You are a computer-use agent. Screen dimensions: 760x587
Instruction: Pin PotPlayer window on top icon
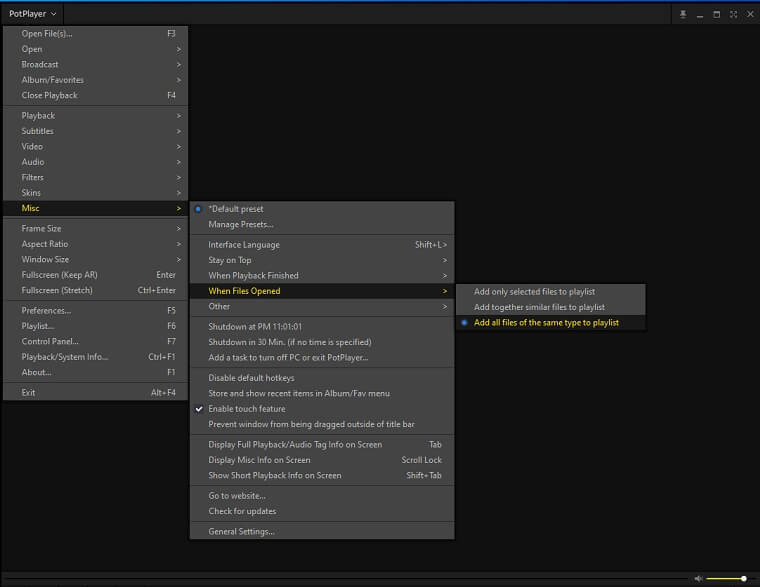click(683, 15)
